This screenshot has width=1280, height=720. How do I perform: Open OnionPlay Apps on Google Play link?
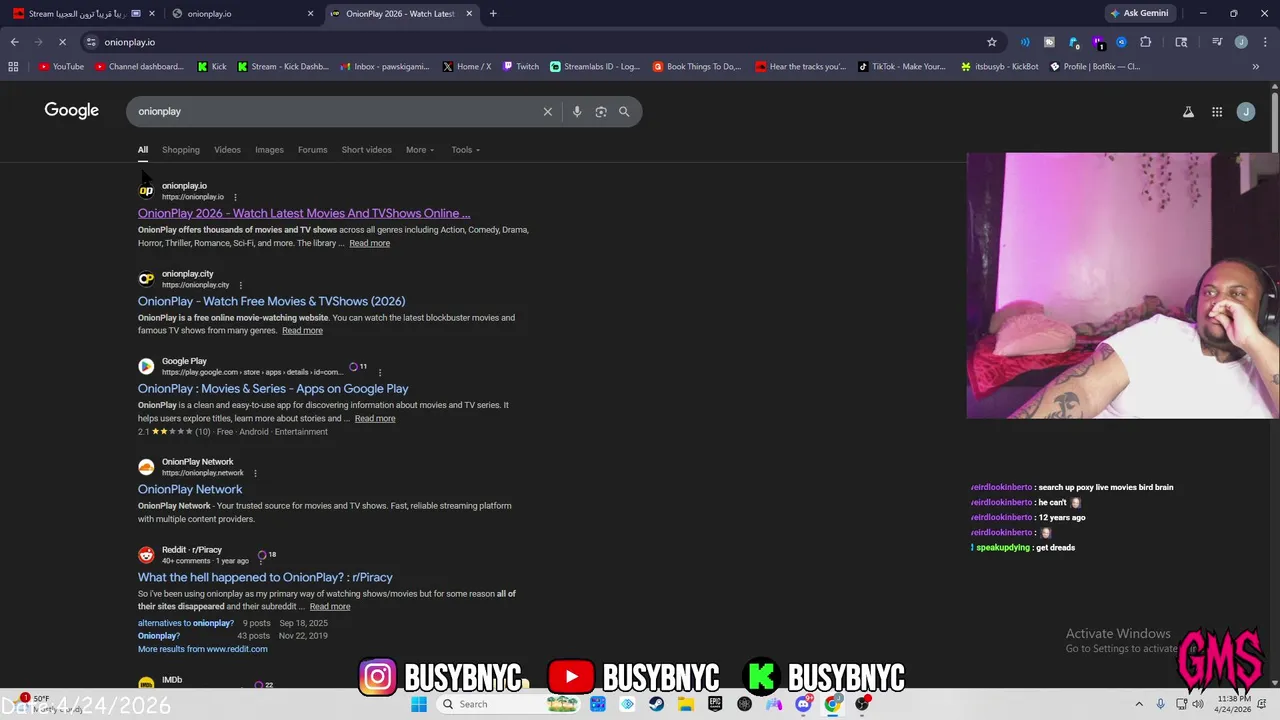(273, 389)
